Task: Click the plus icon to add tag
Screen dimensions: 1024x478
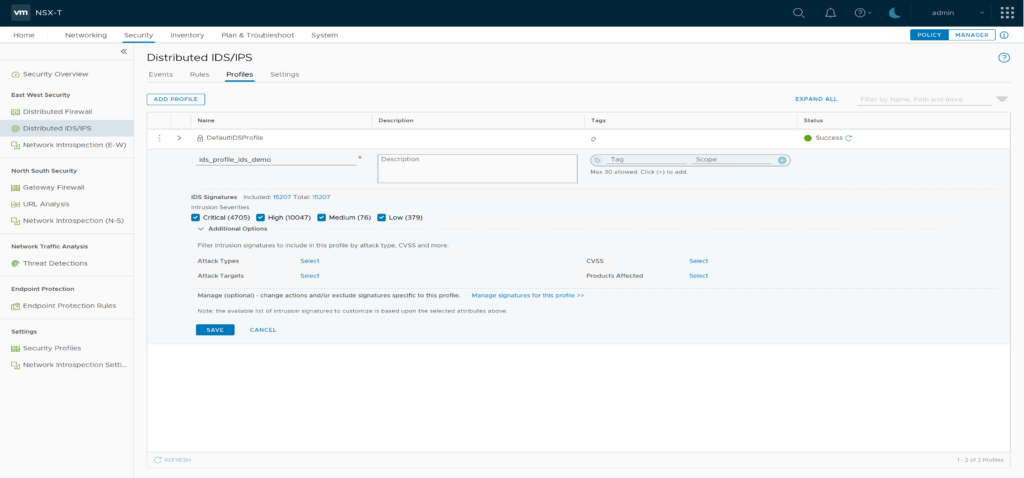Action: [x=782, y=160]
